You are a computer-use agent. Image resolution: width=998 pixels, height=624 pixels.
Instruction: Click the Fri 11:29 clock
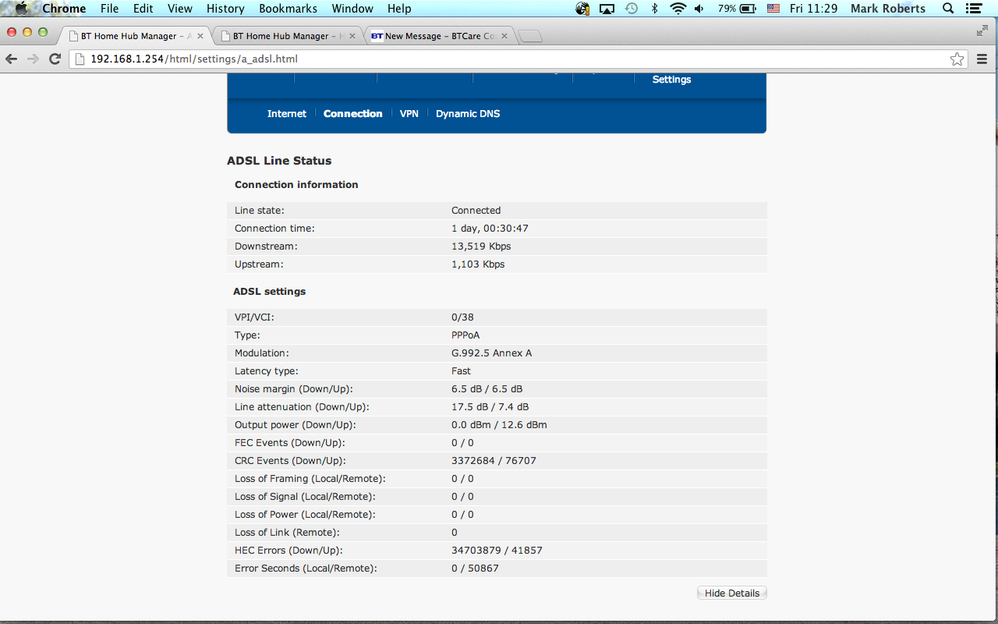click(813, 9)
